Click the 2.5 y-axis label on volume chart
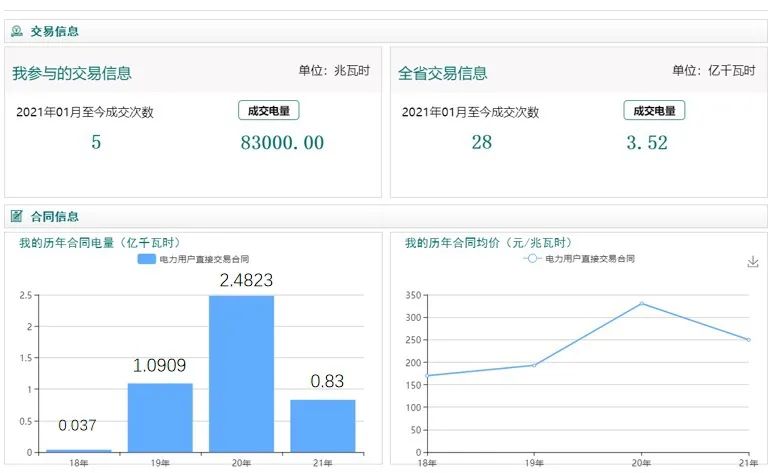This screenshot has width=775, height=473. pyautogui.click(x=26, y=295)
